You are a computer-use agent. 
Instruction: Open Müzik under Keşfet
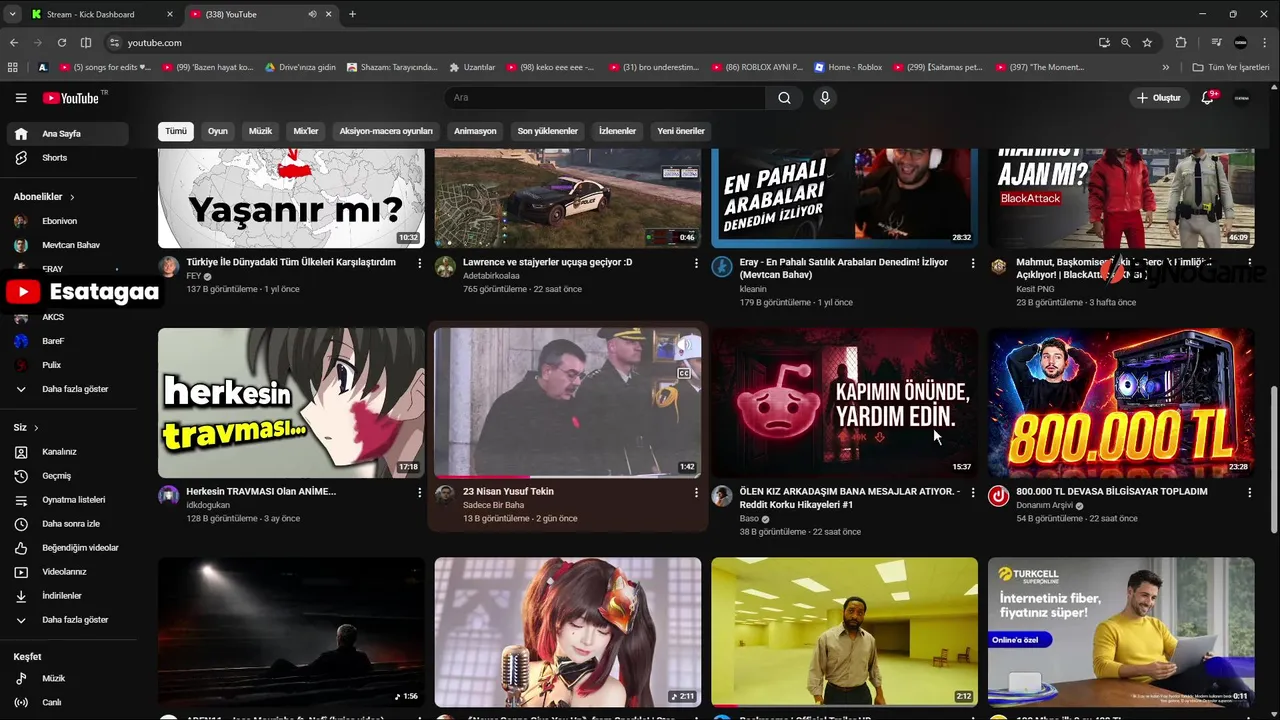tap(67, 678)
